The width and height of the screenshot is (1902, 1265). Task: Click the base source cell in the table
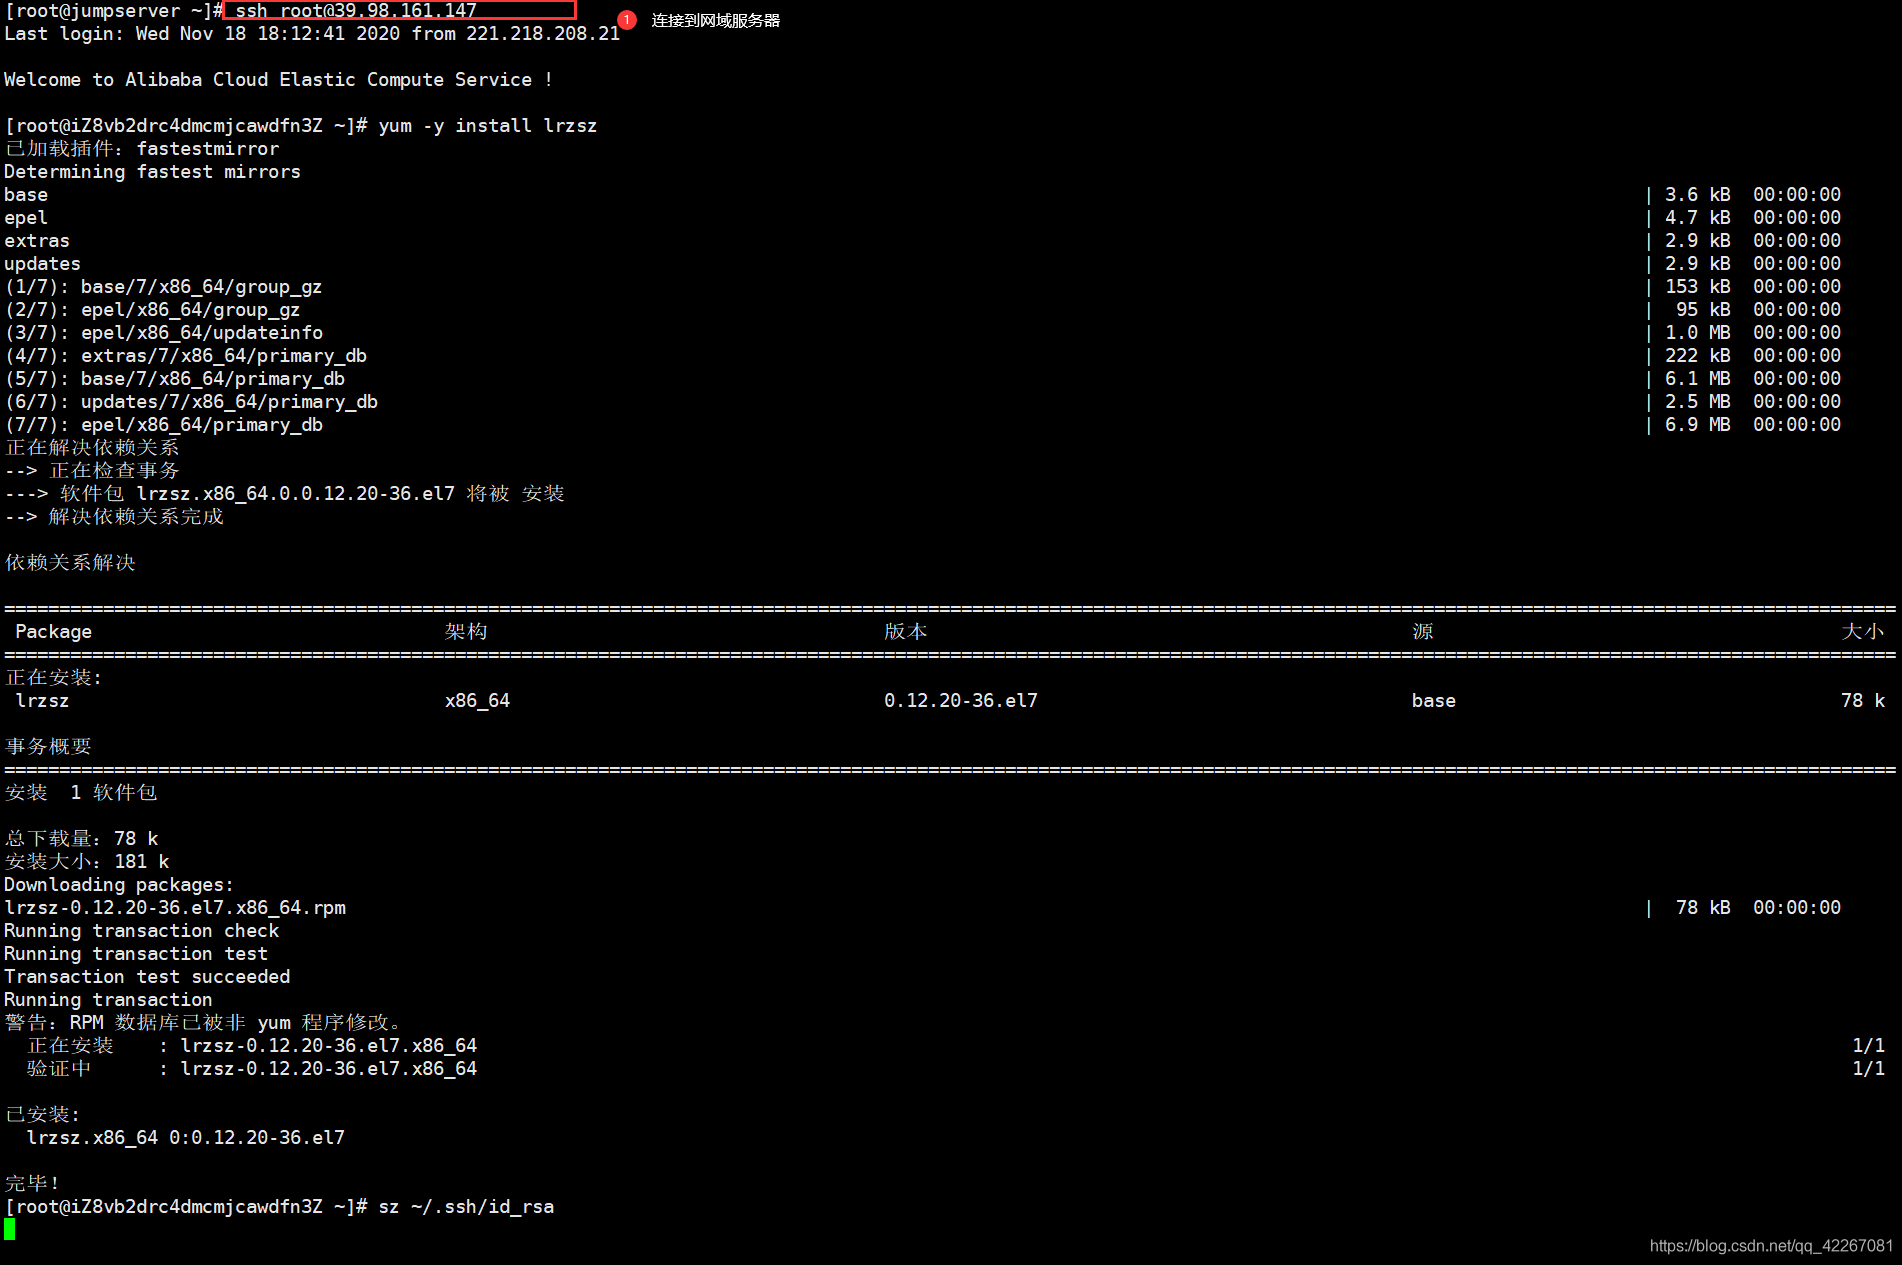point(1434,700)
